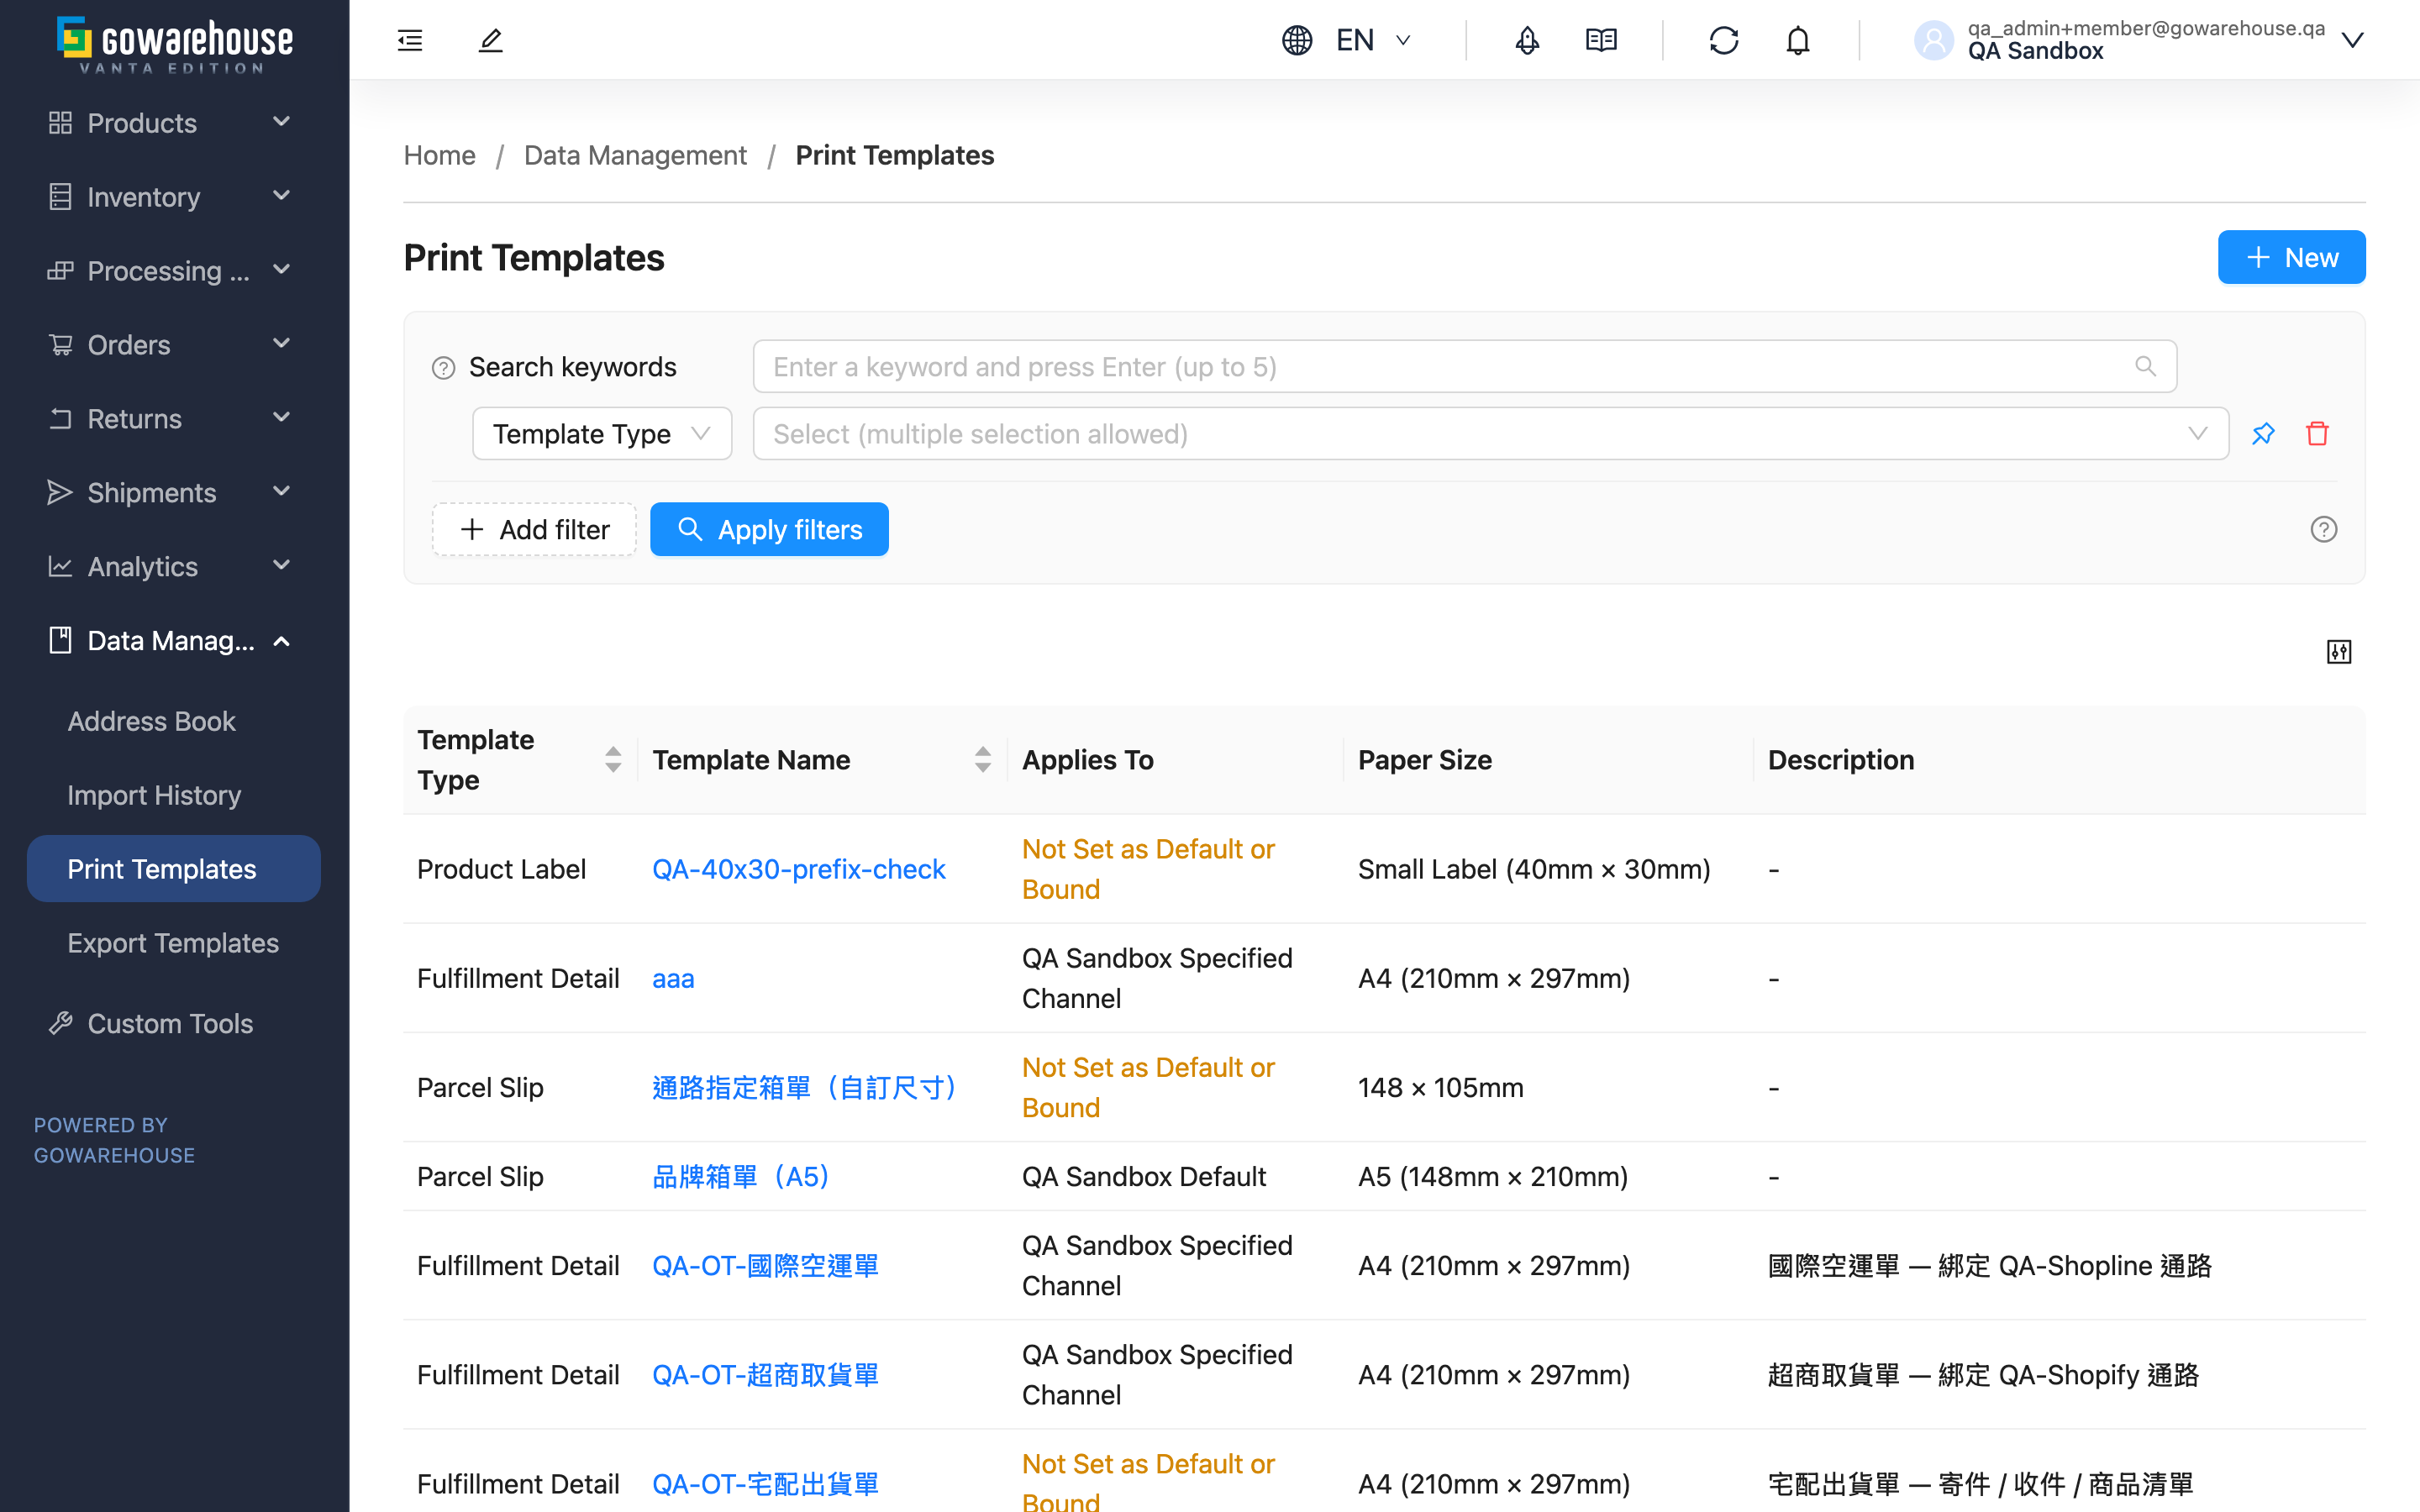Delete the Template Type filter row
Viewport: 2420px width, 1512px height.
(2317, 433)
